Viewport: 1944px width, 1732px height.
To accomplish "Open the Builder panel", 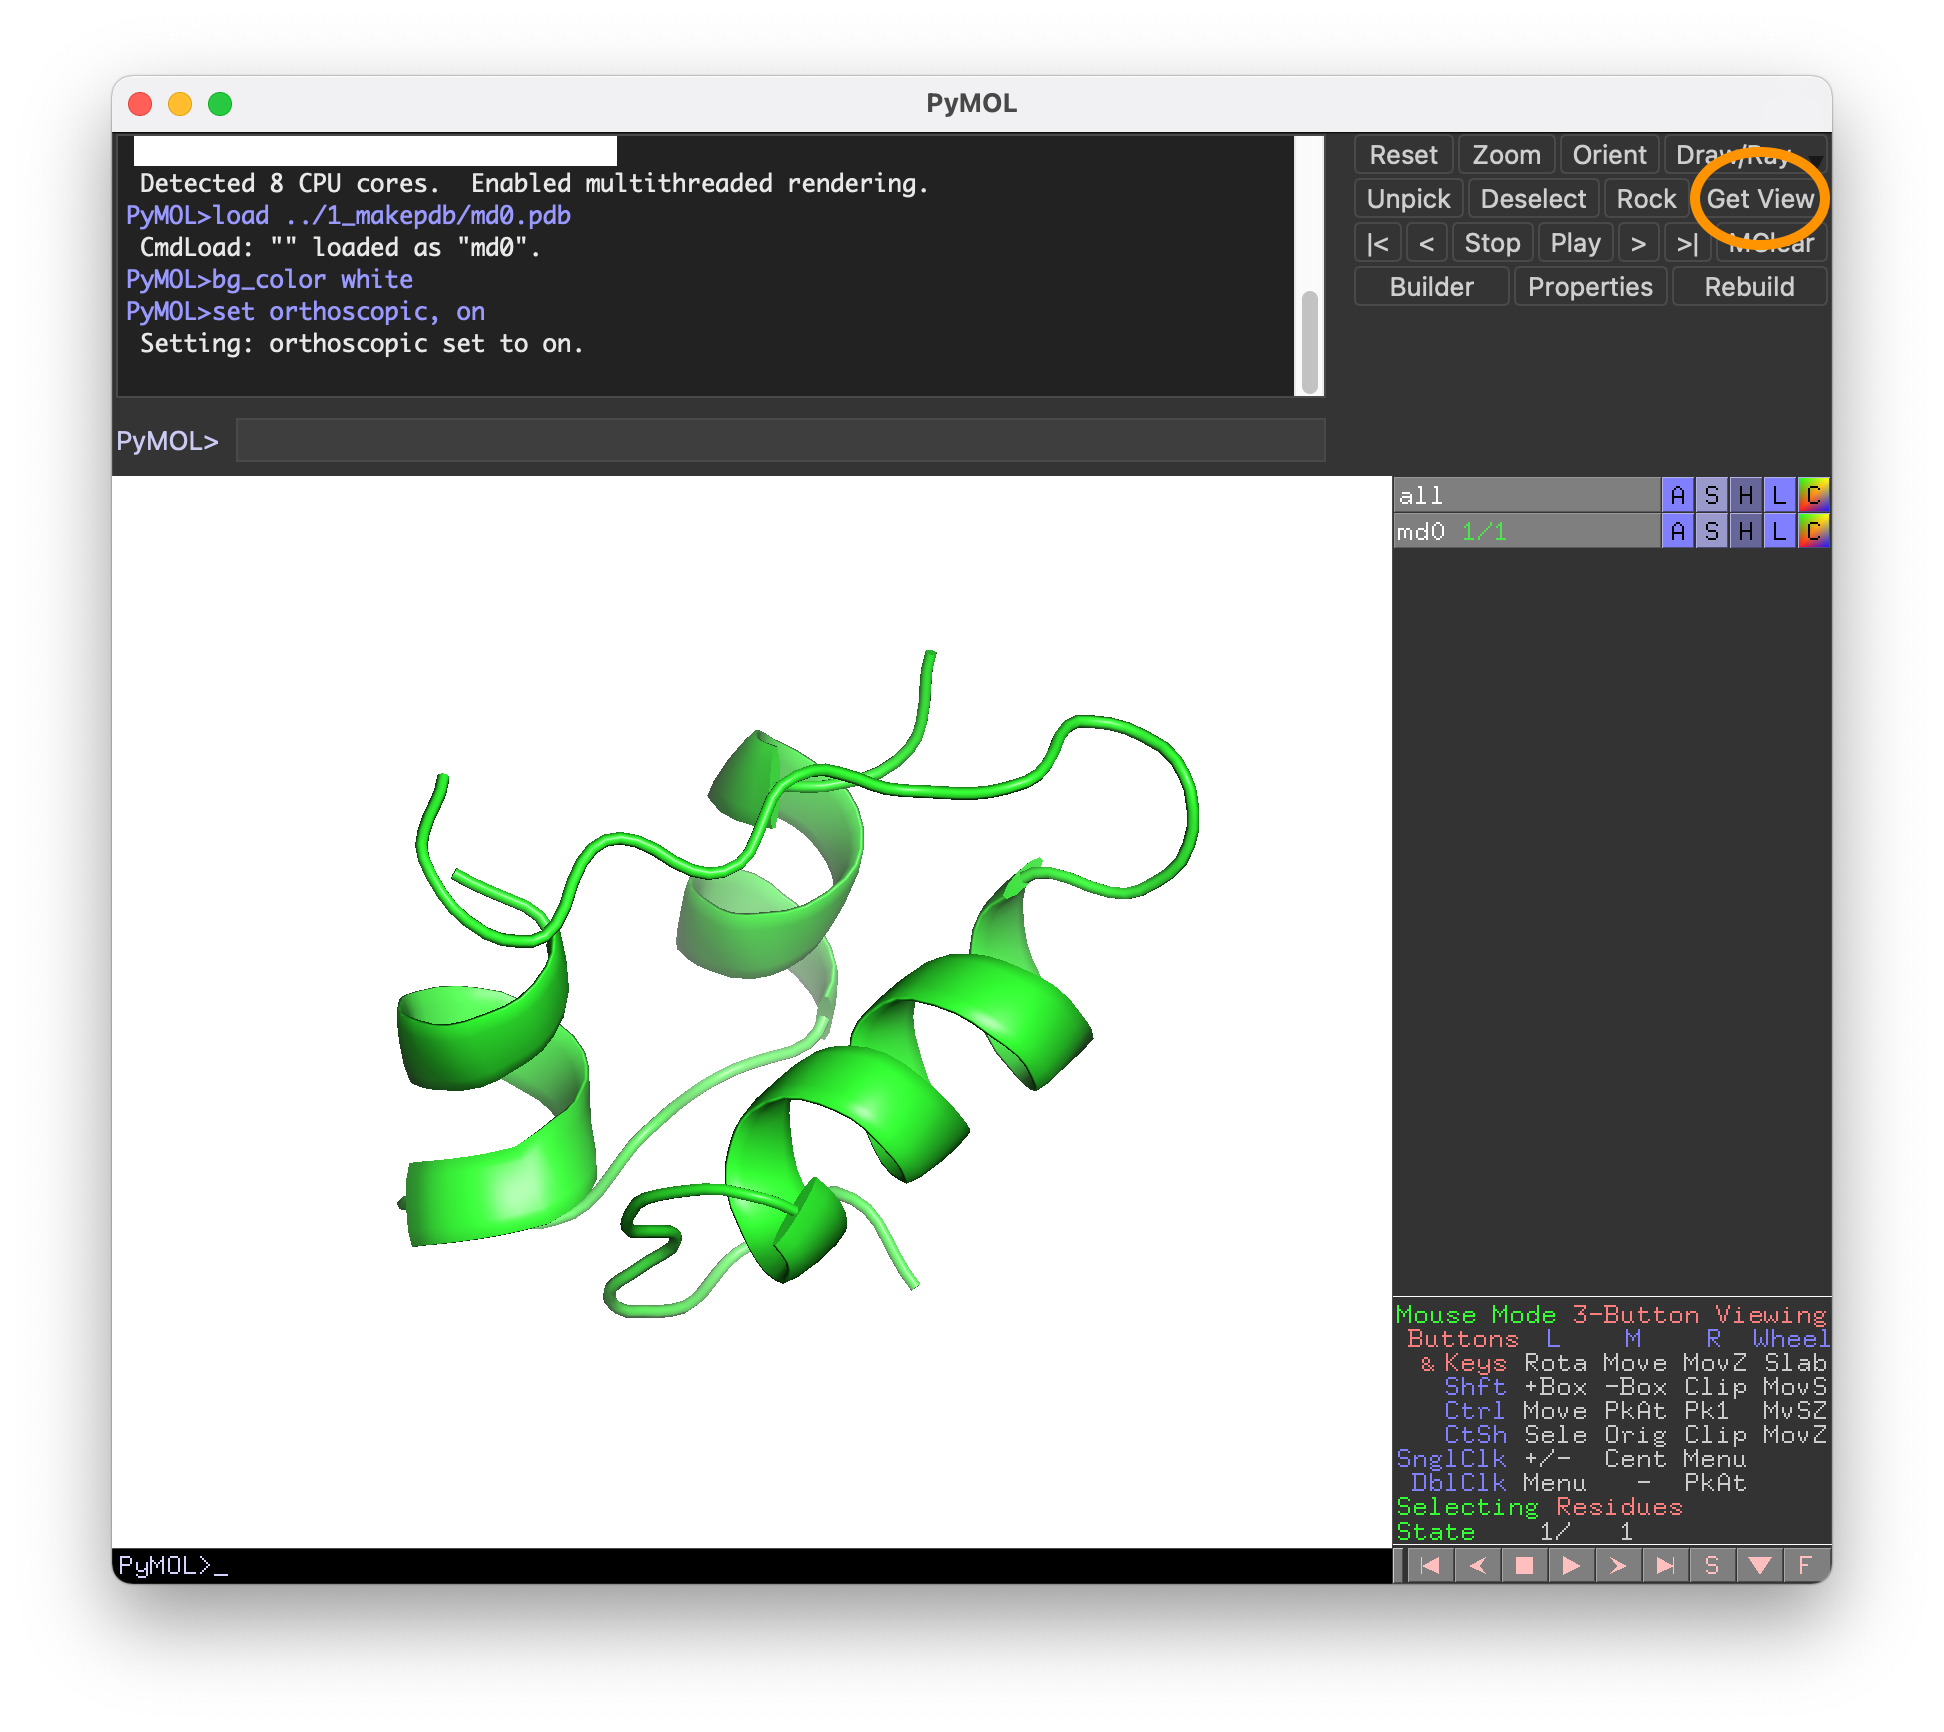I will point(1431,287).
